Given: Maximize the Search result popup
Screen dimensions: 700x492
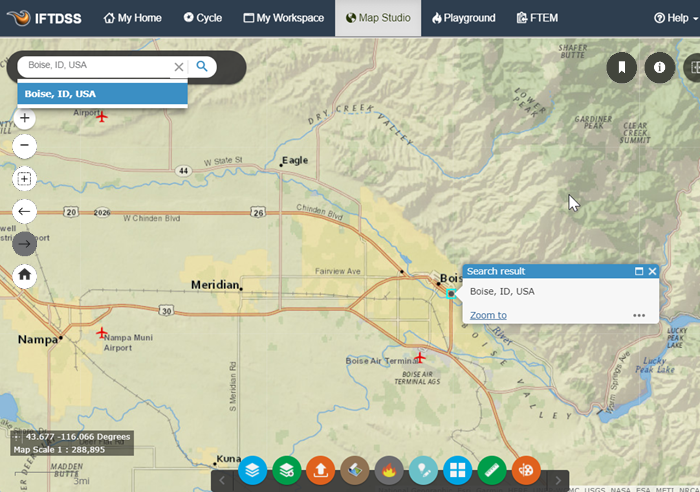Looking at the screenshot, I should tap(639, 271).
